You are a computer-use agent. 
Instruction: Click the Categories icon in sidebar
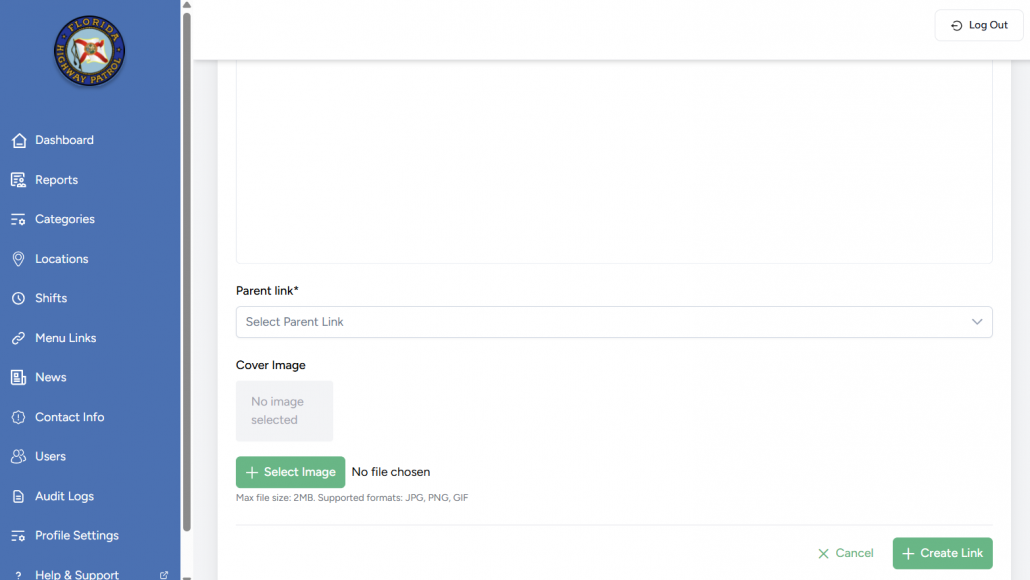click(x=18, y=219)
